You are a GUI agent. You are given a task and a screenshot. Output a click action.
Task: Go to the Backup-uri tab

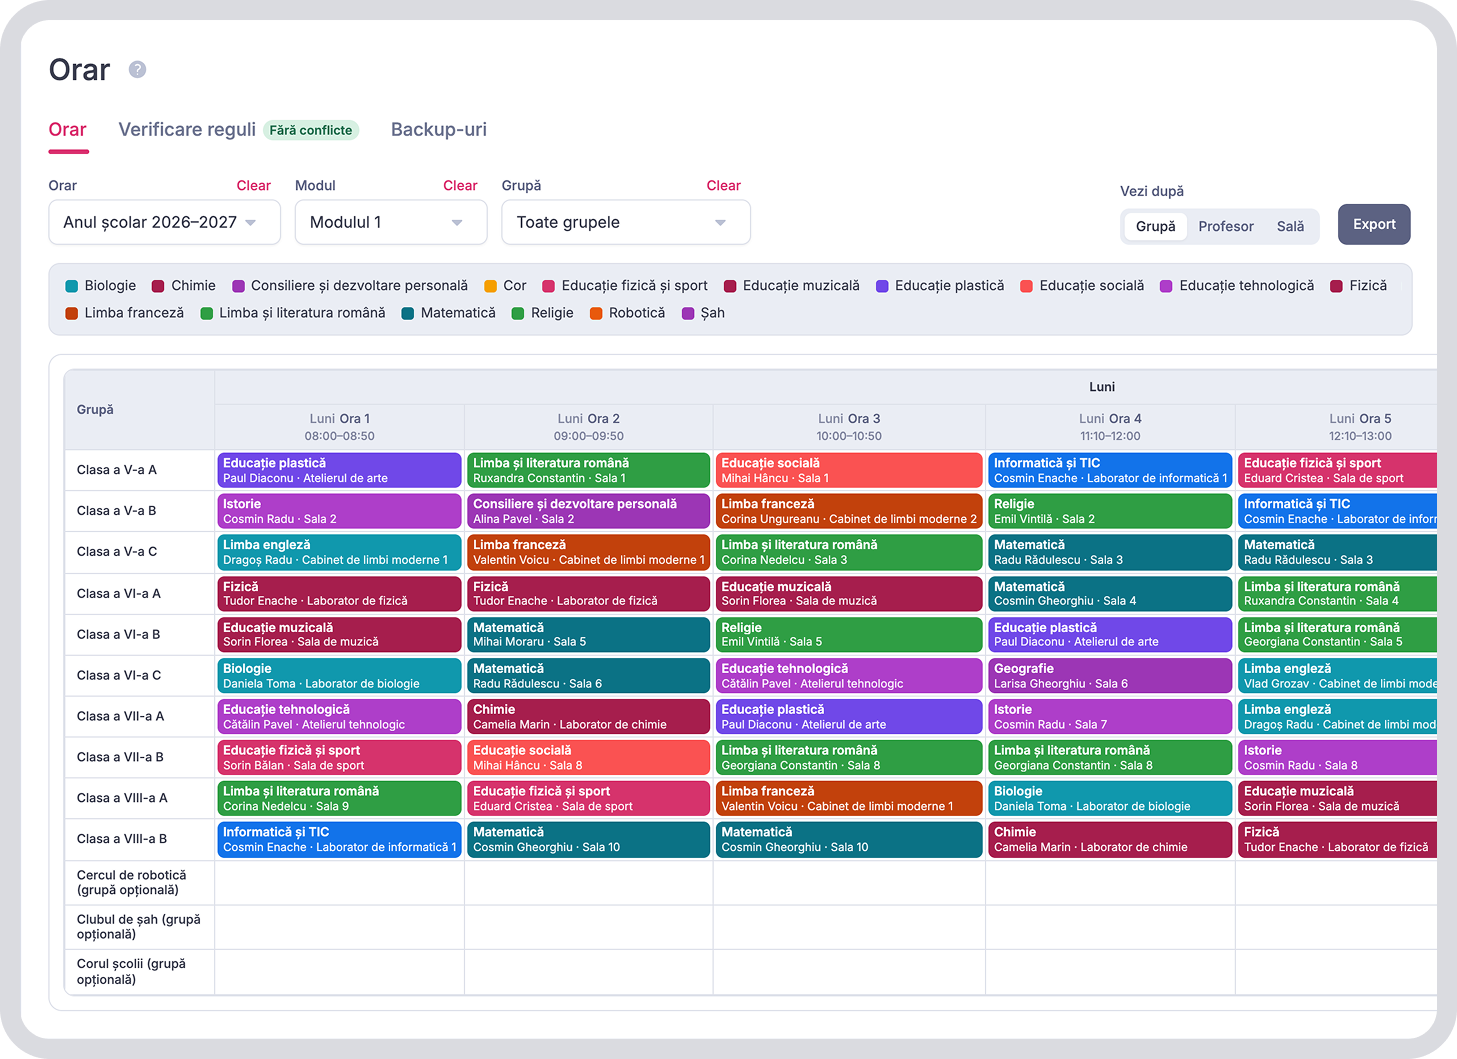click(x=439, y=130)
